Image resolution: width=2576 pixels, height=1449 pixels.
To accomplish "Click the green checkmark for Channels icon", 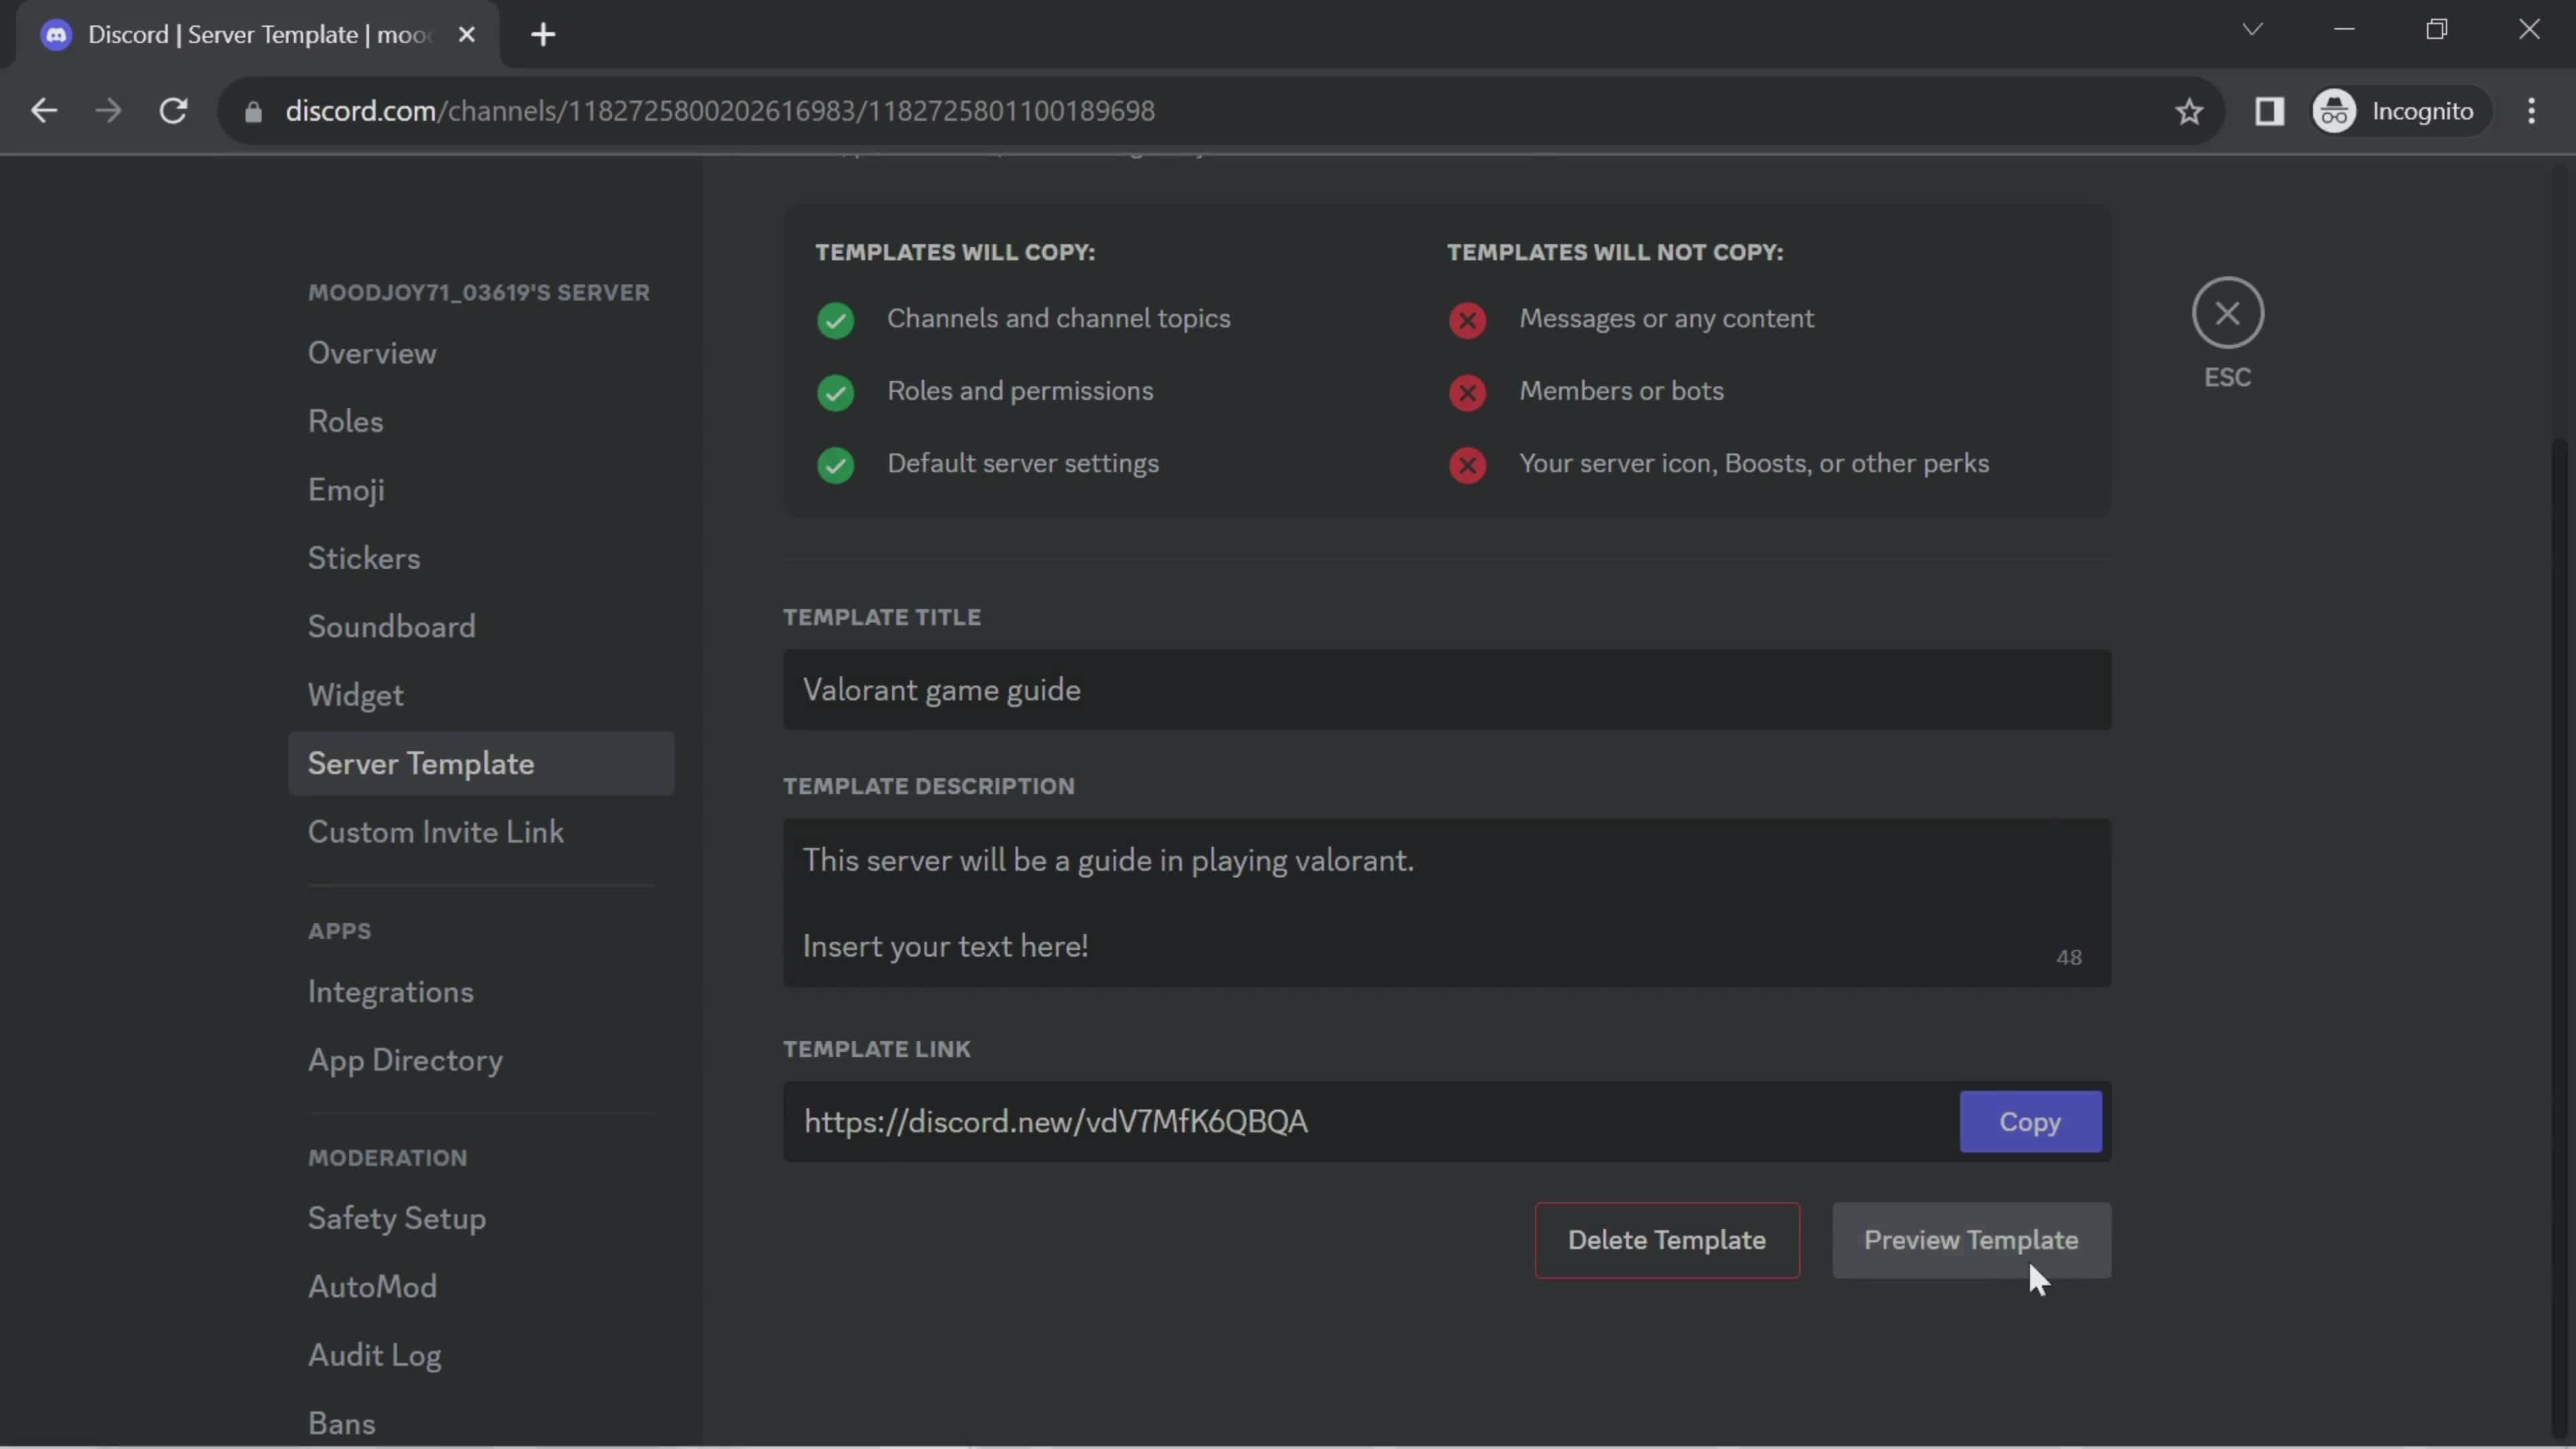I will [x=835, y=320].
